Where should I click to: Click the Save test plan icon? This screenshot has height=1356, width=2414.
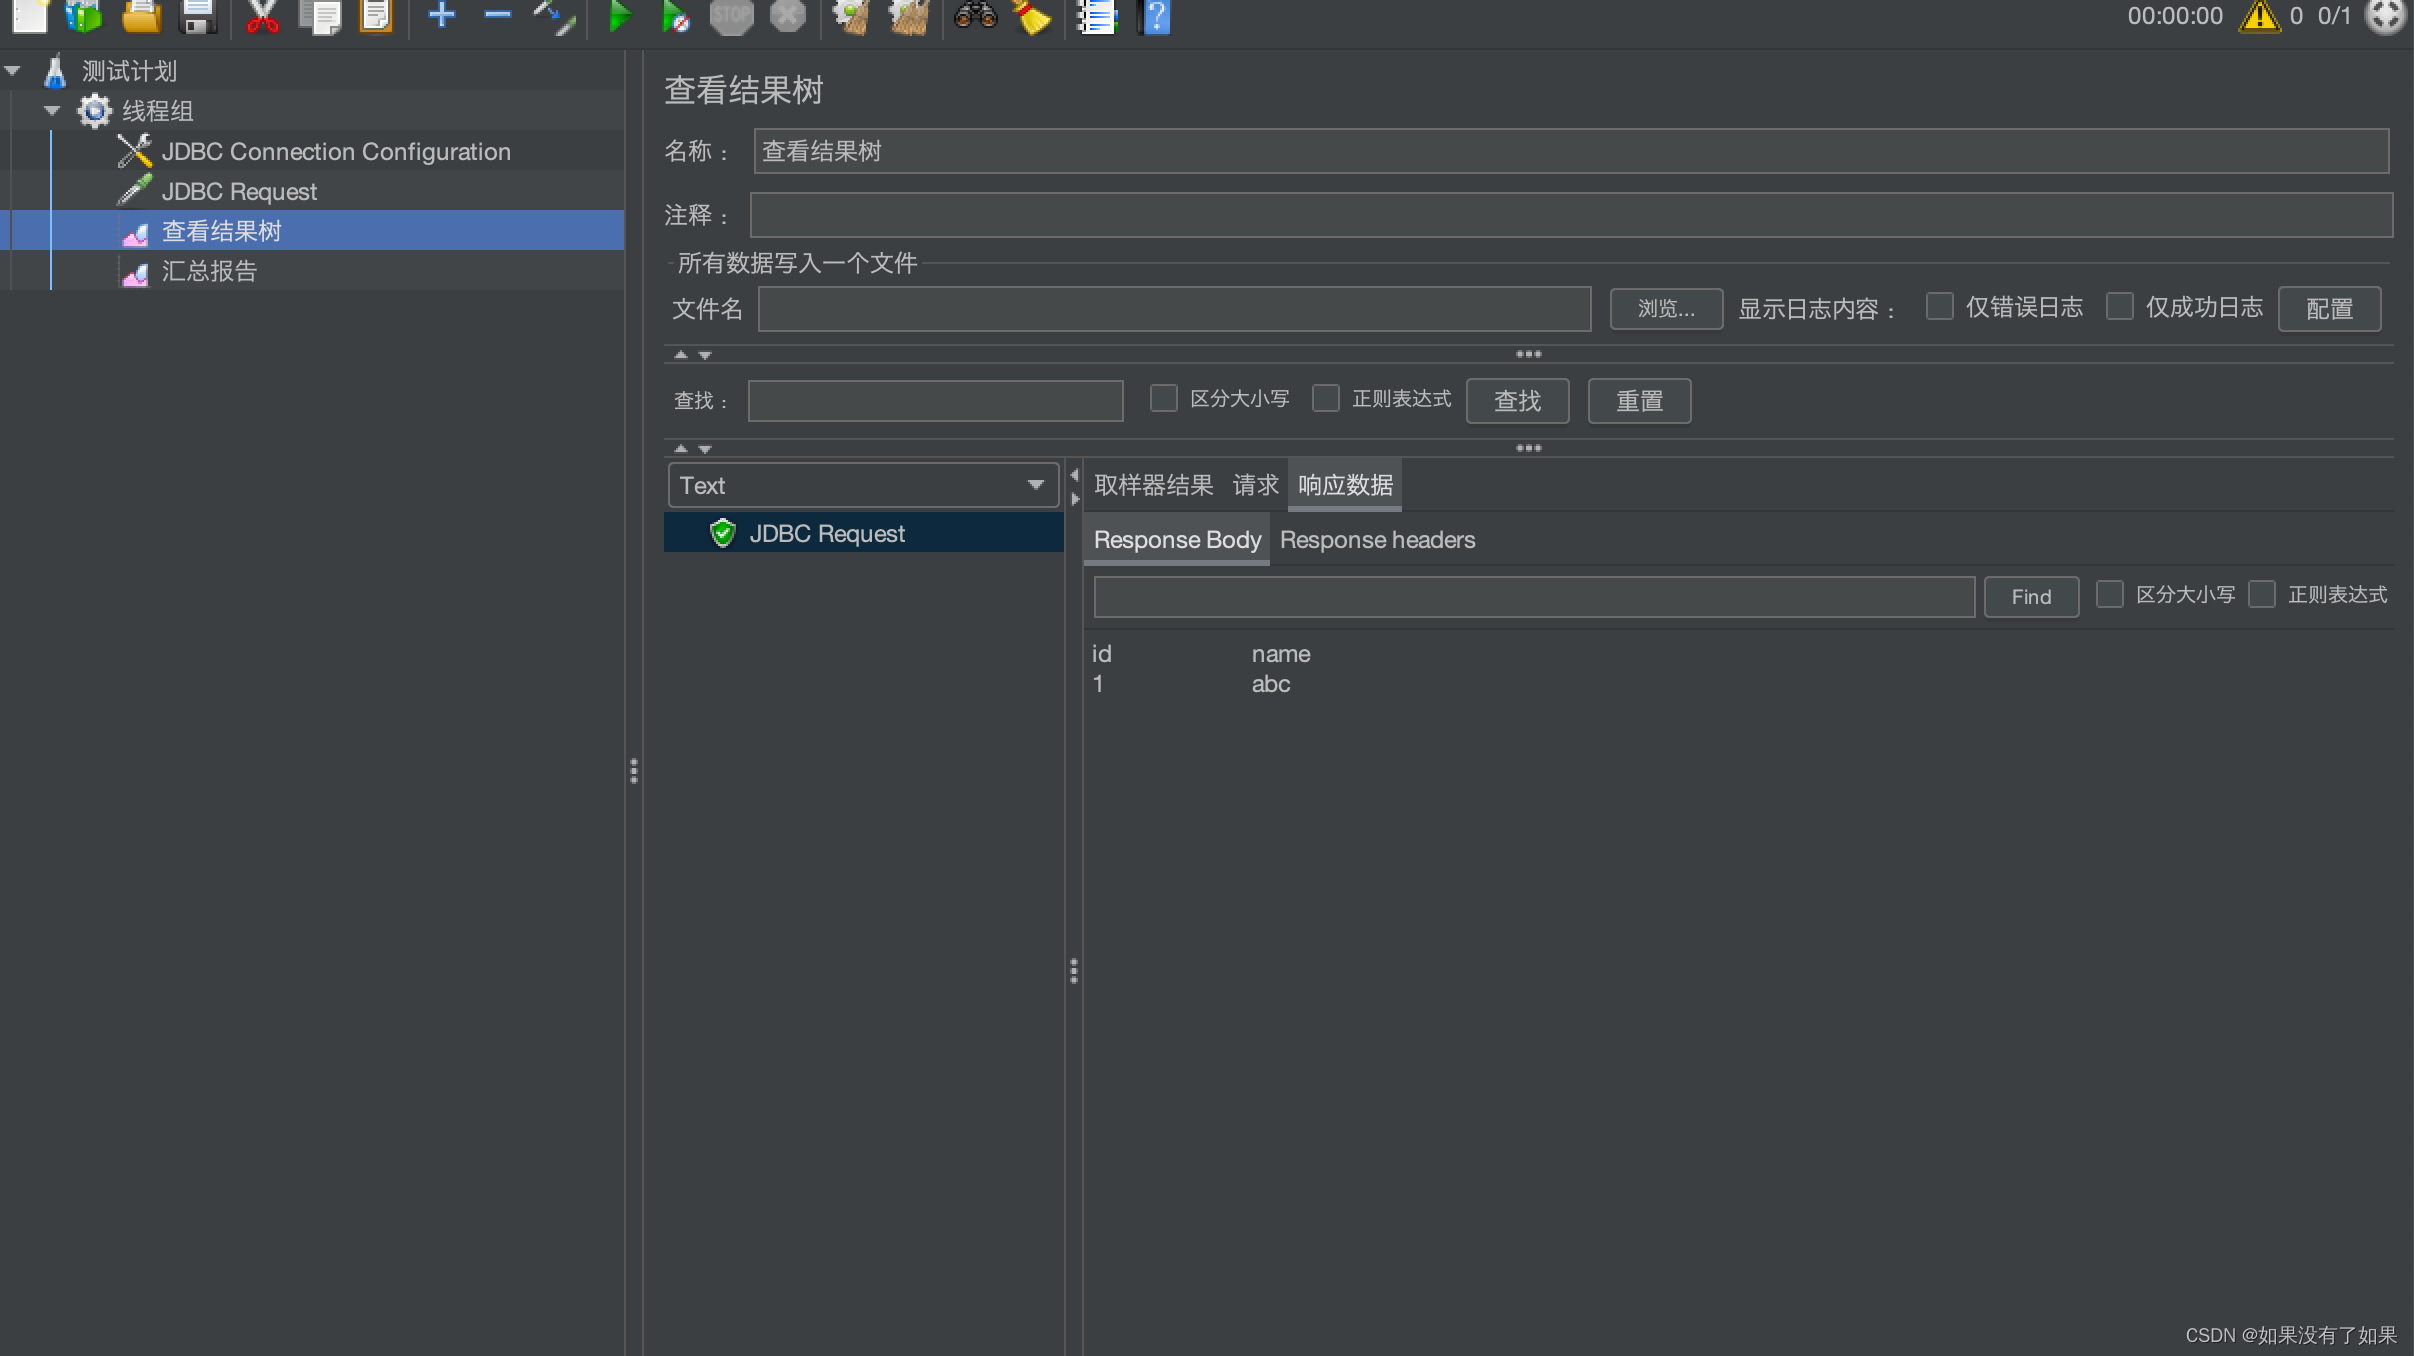tap(199, 17)
